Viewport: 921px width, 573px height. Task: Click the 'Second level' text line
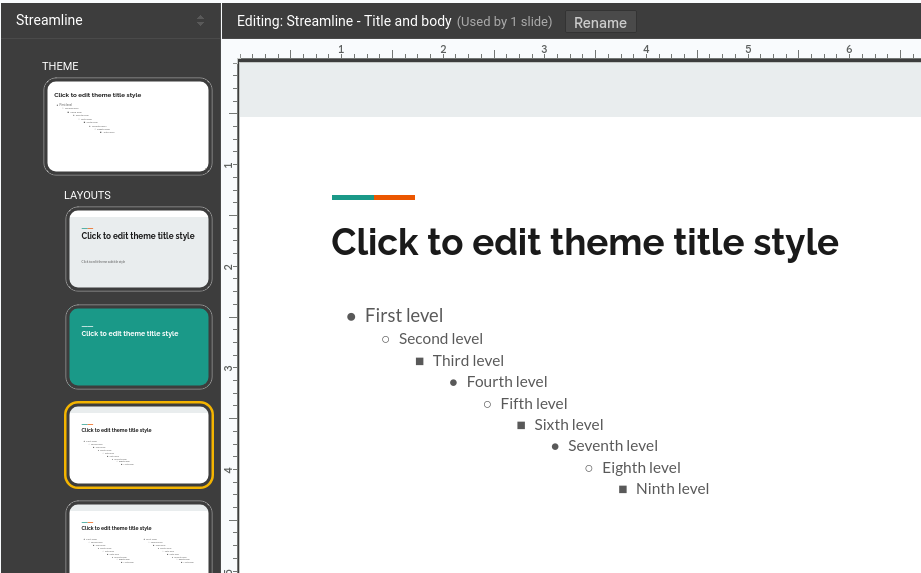(x=440, y=339)
